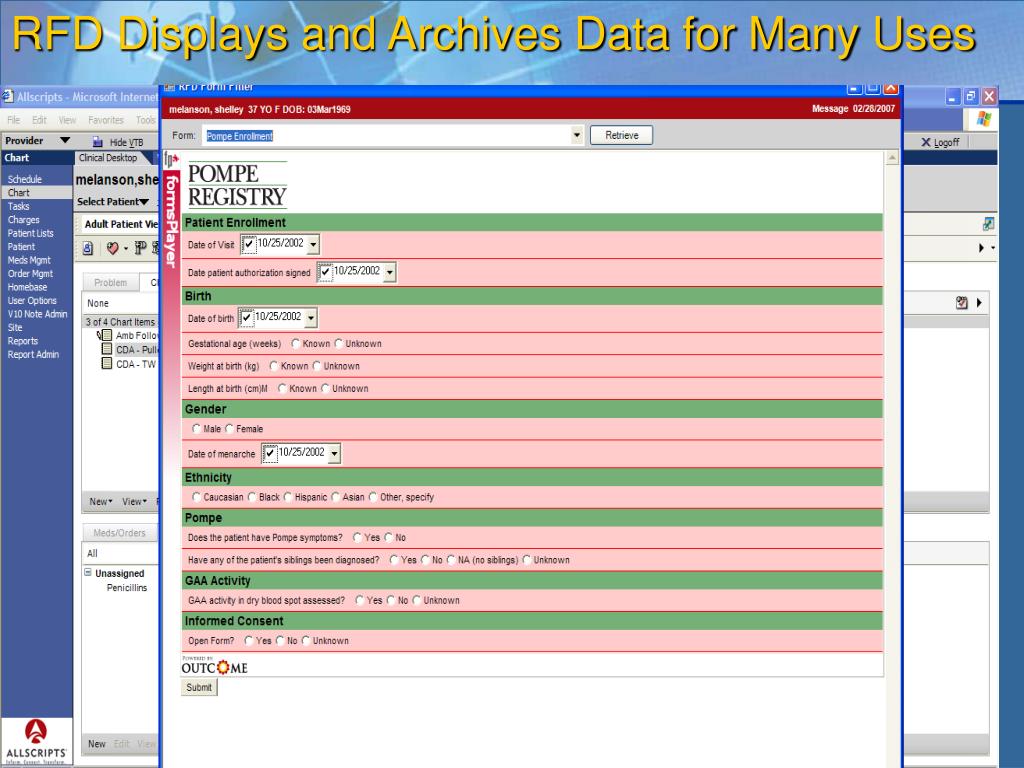
Task: Toggle the Date of Visit checkbox
Action: point(249,244)
